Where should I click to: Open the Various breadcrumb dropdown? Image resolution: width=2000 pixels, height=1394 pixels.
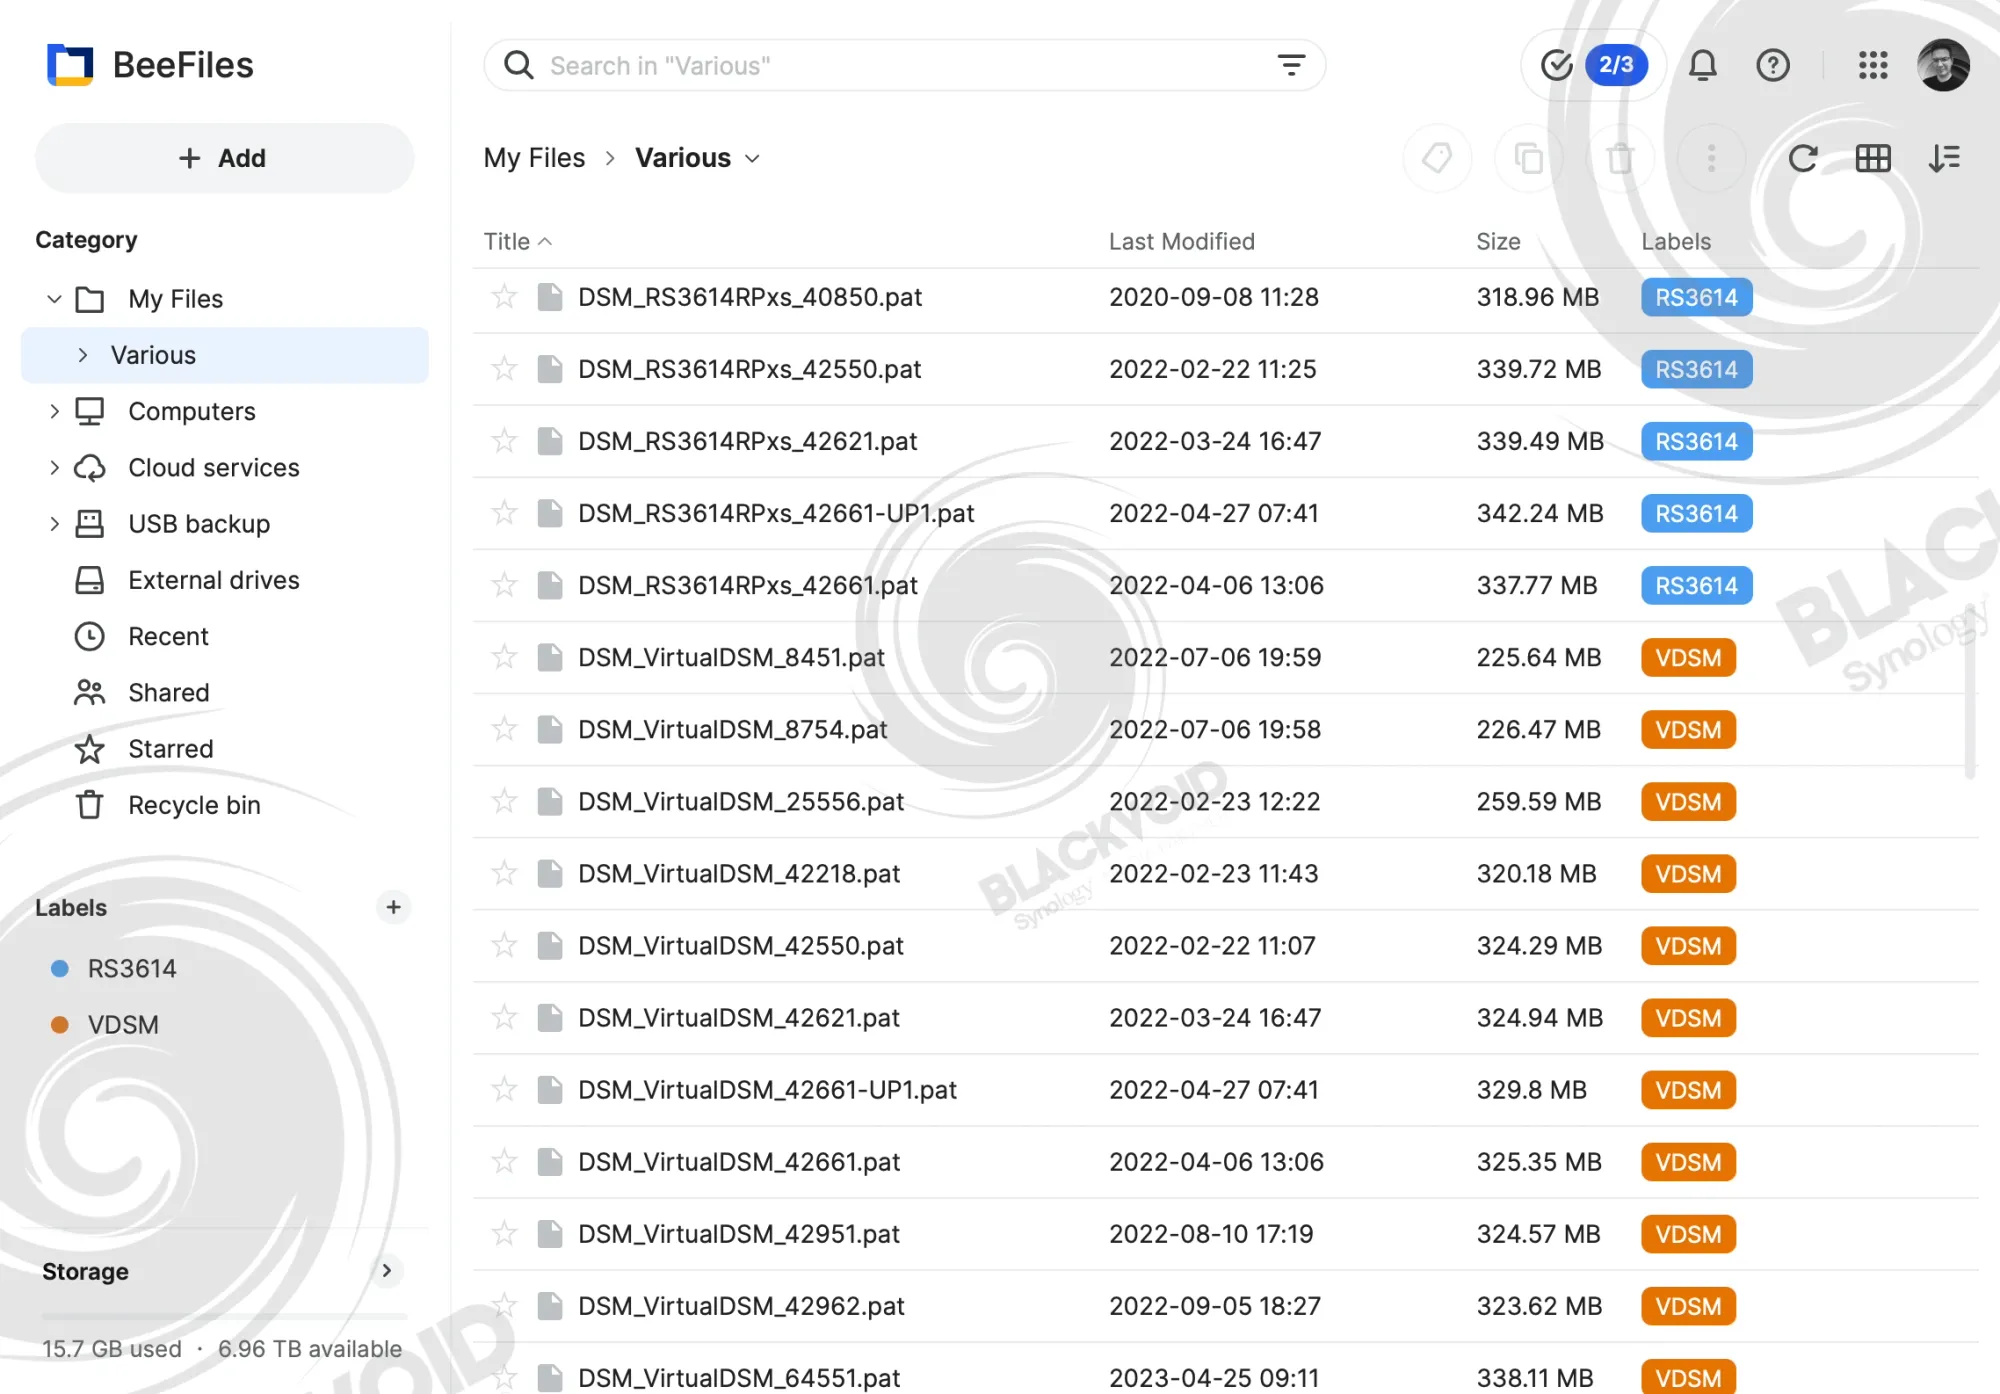pyautogui.click(x=753, y=158)
